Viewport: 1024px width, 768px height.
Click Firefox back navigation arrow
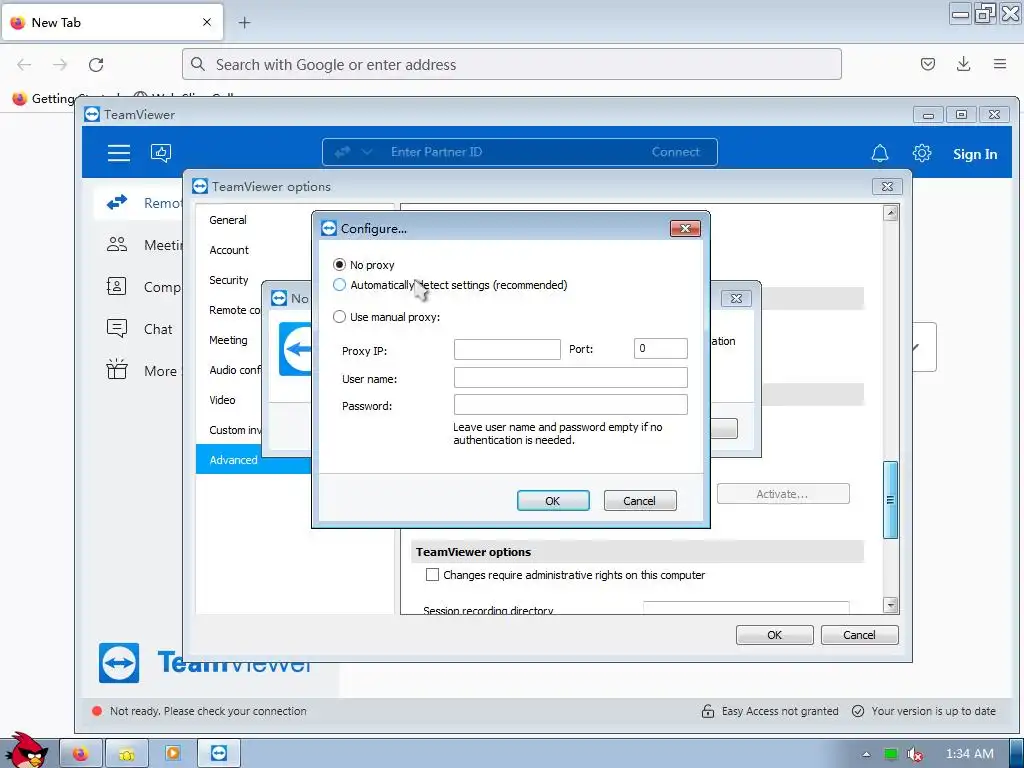click(x=24, y=65)
